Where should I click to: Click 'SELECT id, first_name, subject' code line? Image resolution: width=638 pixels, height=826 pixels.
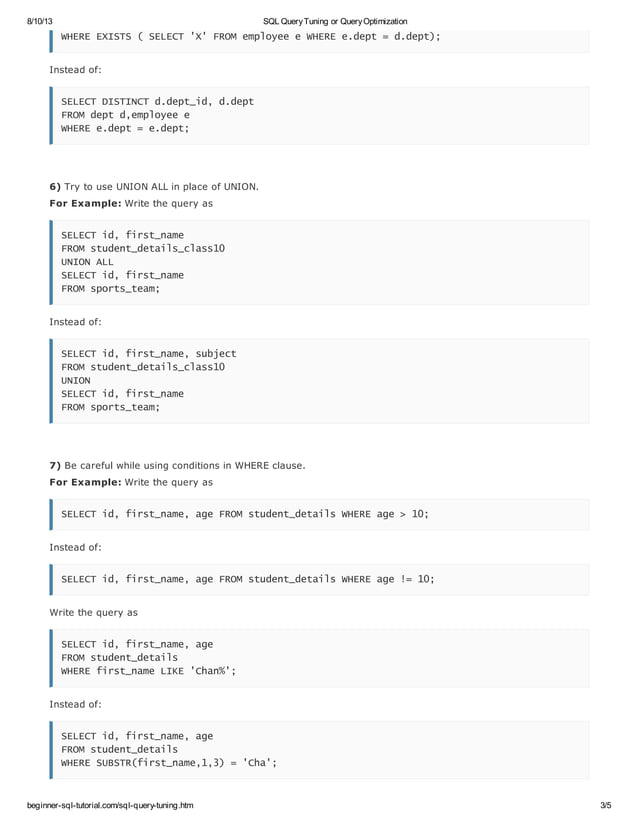coord(149,353)
